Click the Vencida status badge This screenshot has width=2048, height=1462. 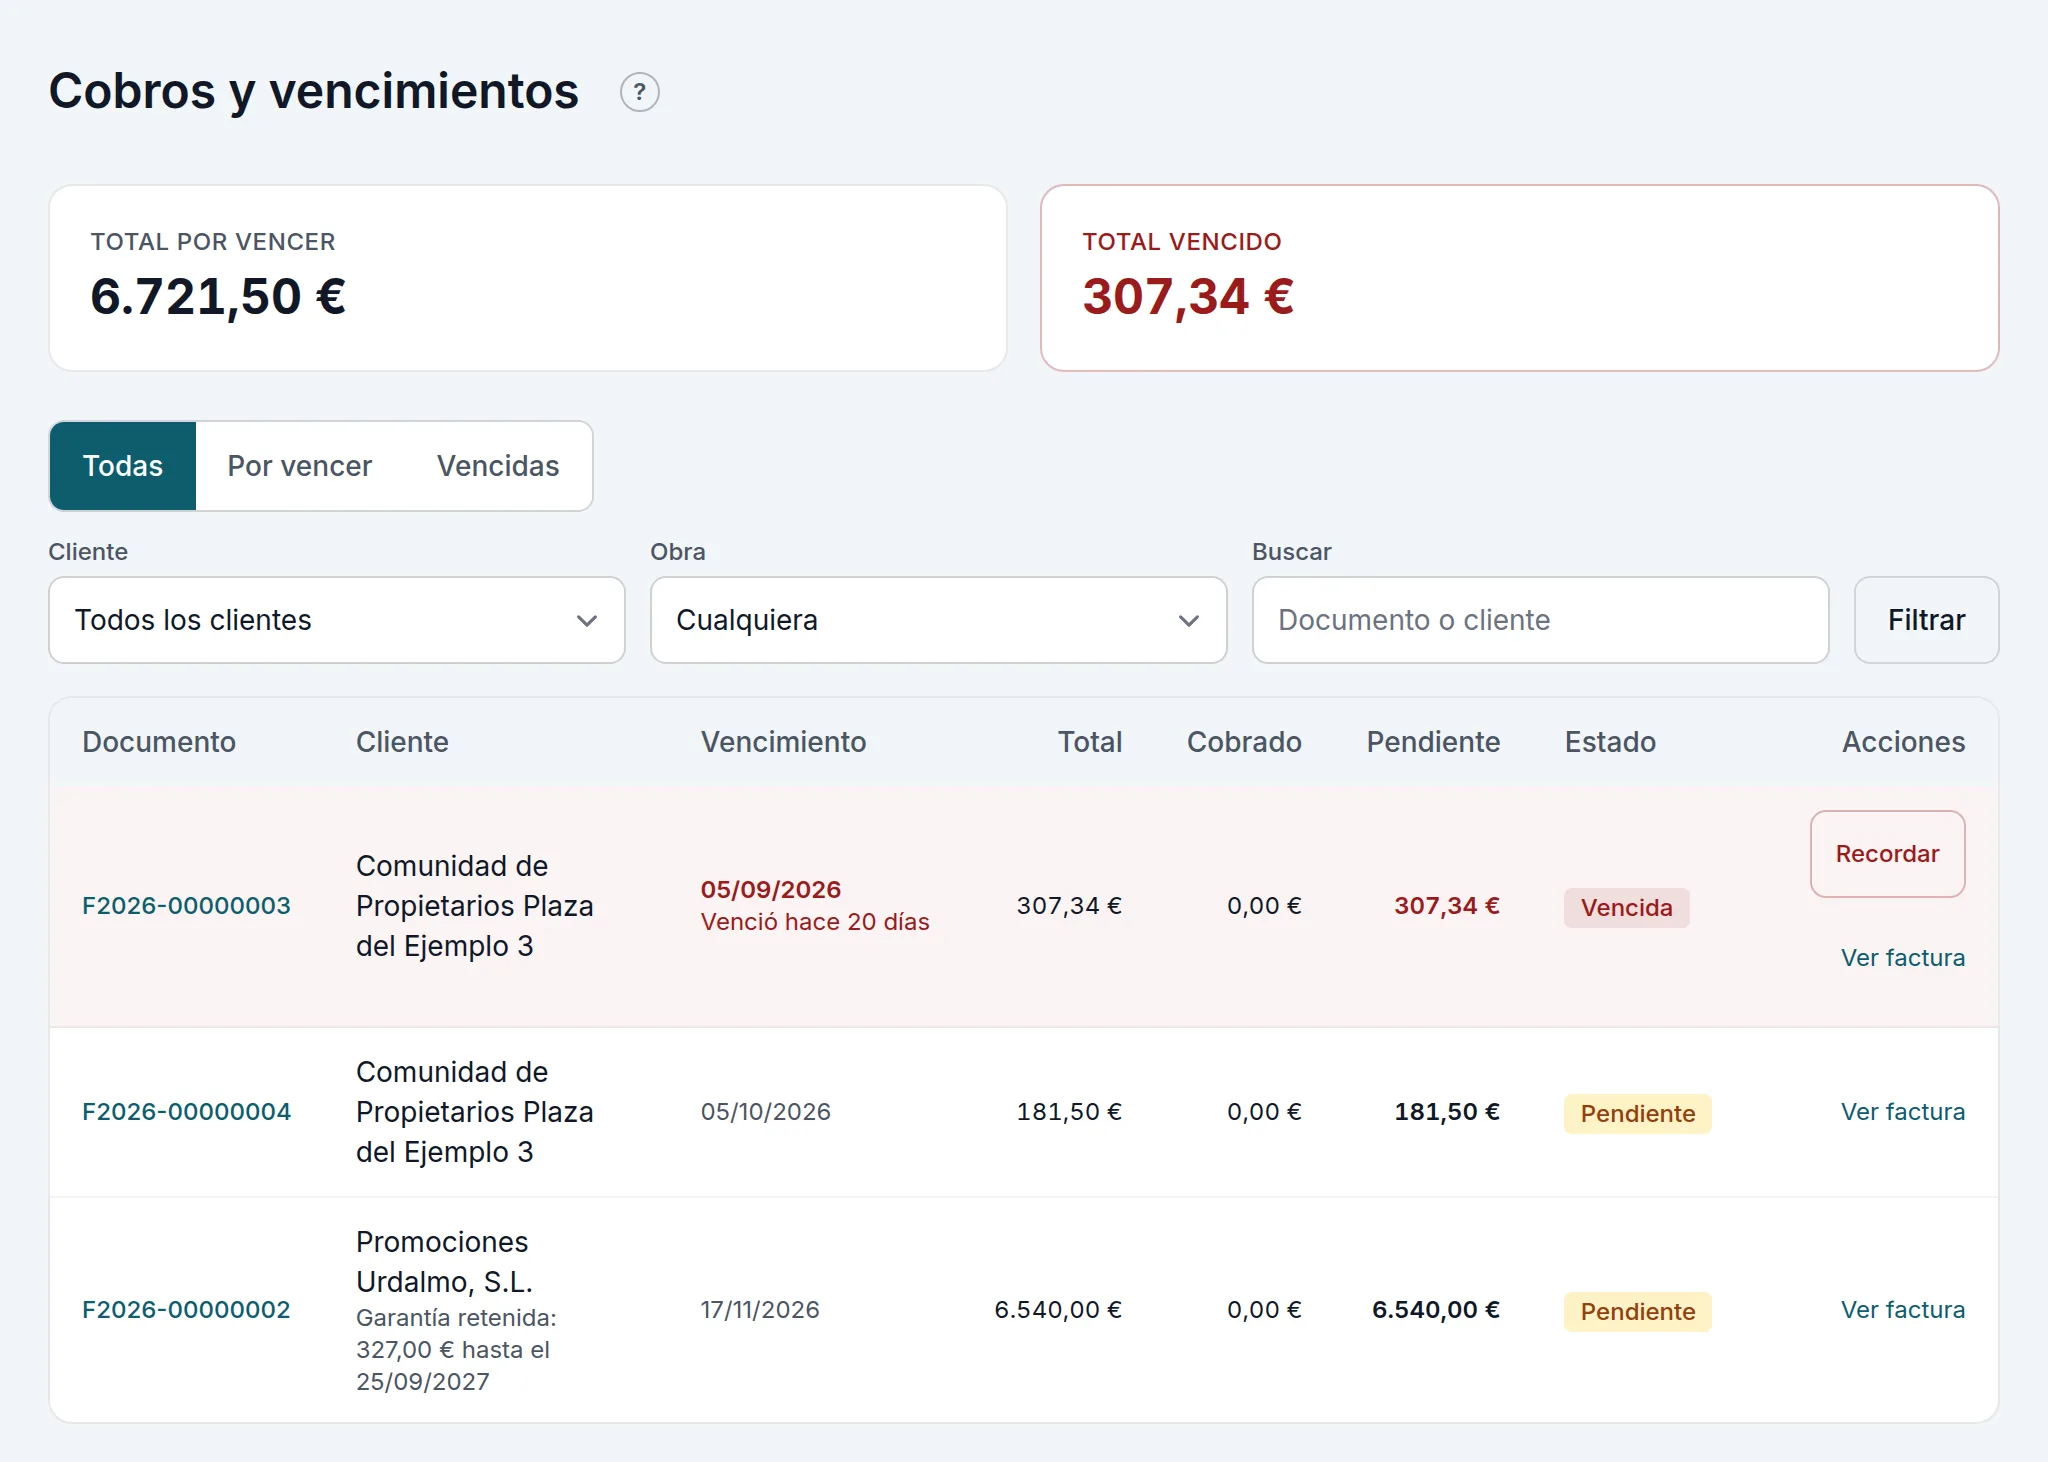(1626, 908)
